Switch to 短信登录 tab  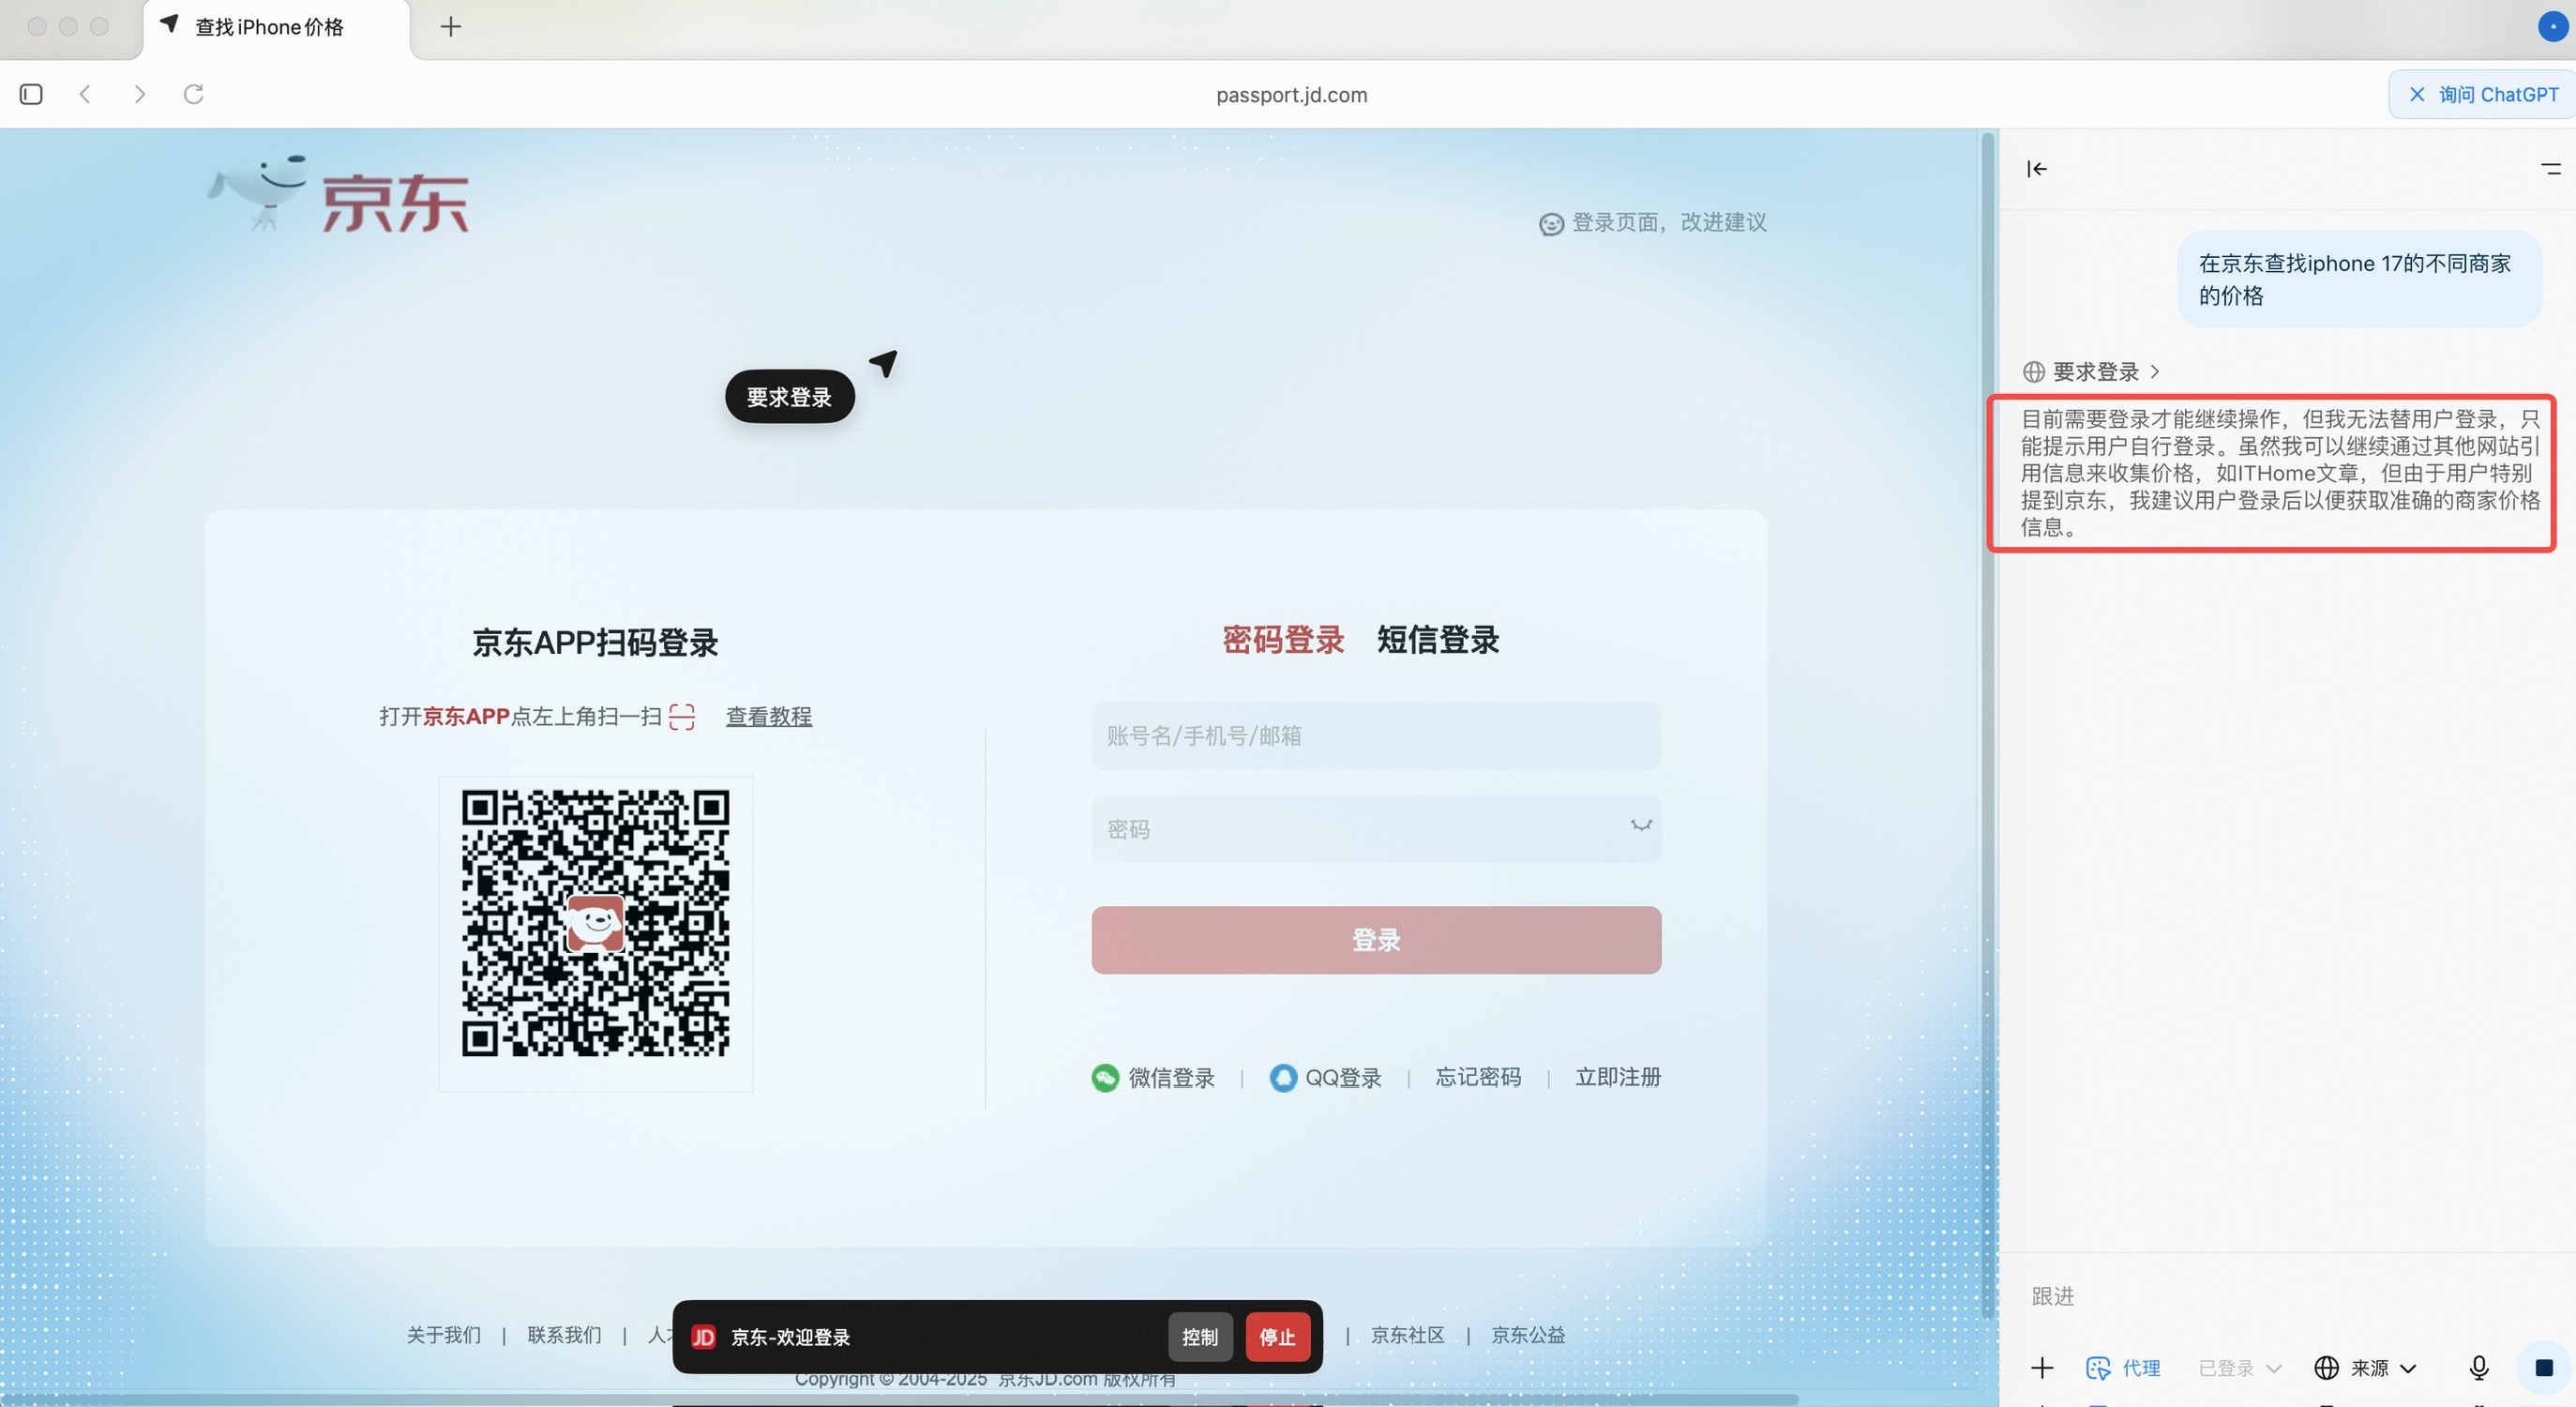pos(1437,640)
